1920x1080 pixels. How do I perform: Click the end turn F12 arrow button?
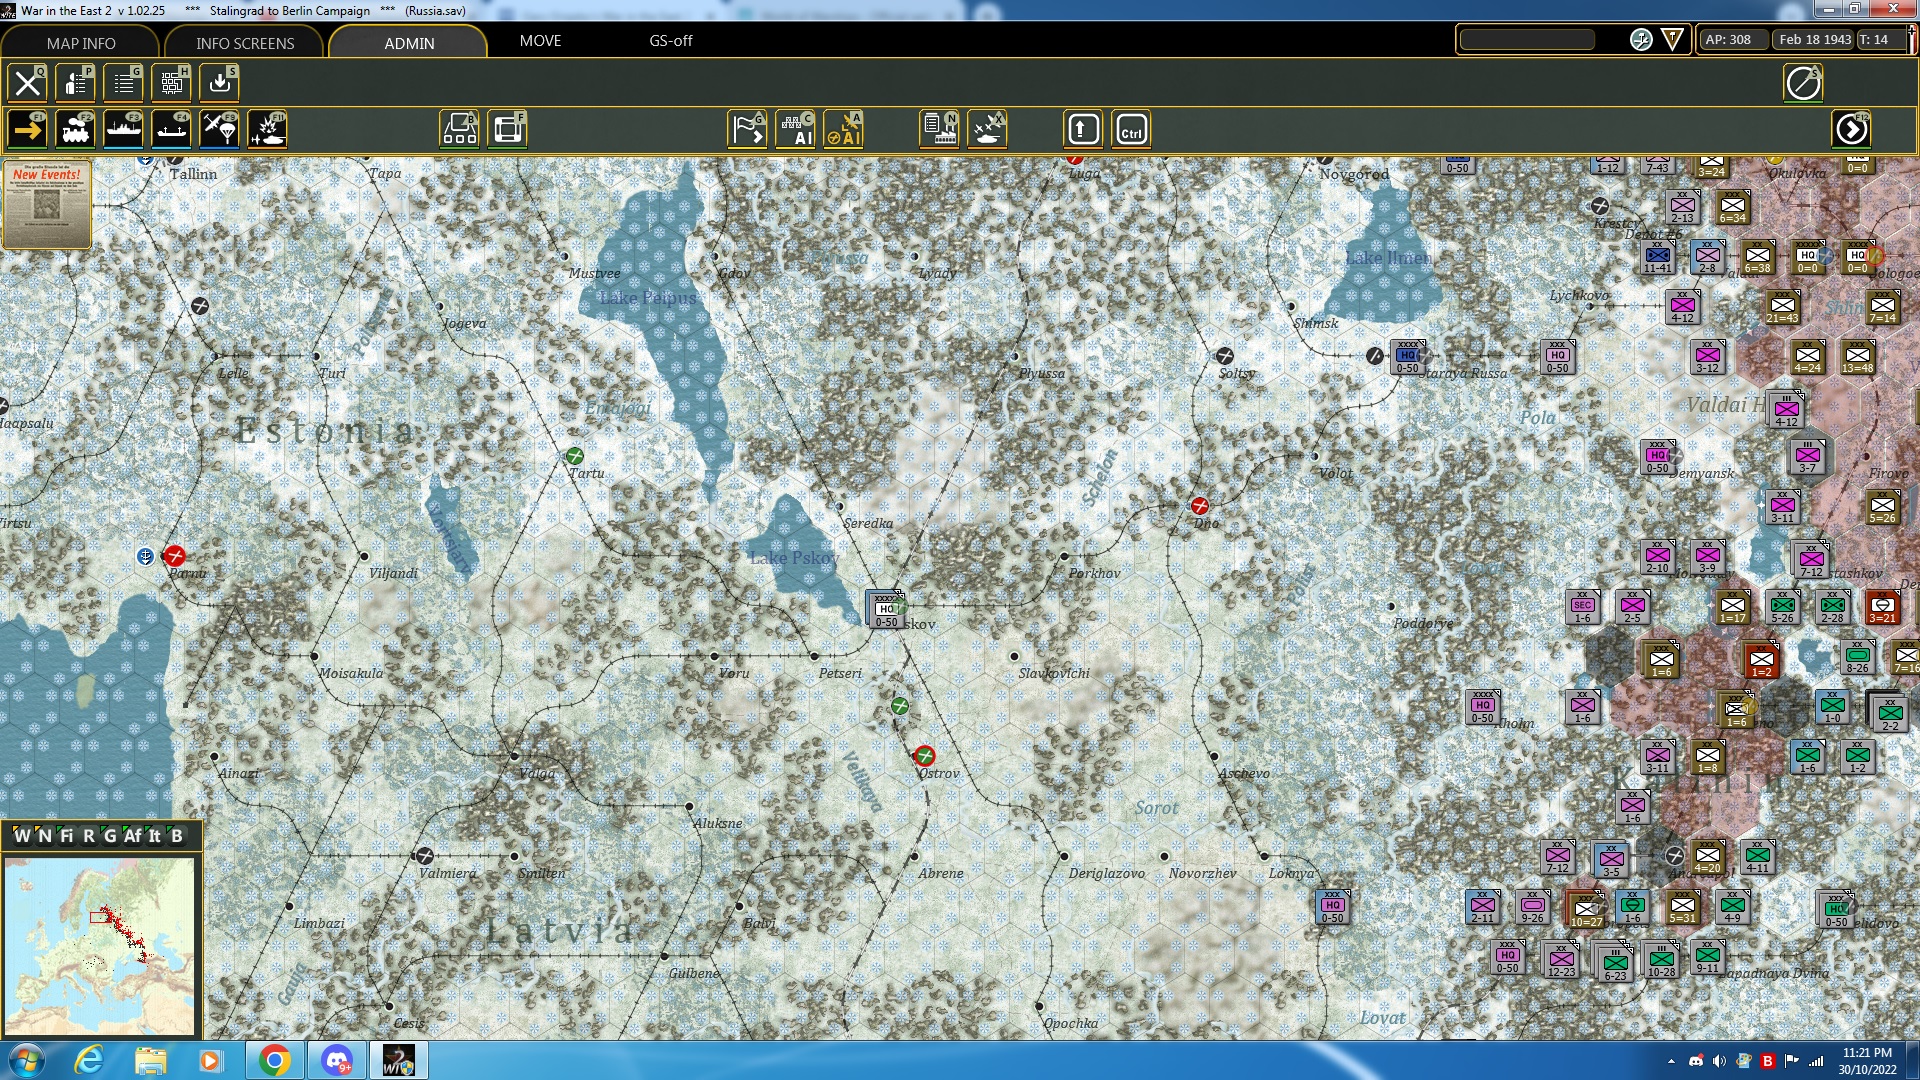click(1851, 130)
